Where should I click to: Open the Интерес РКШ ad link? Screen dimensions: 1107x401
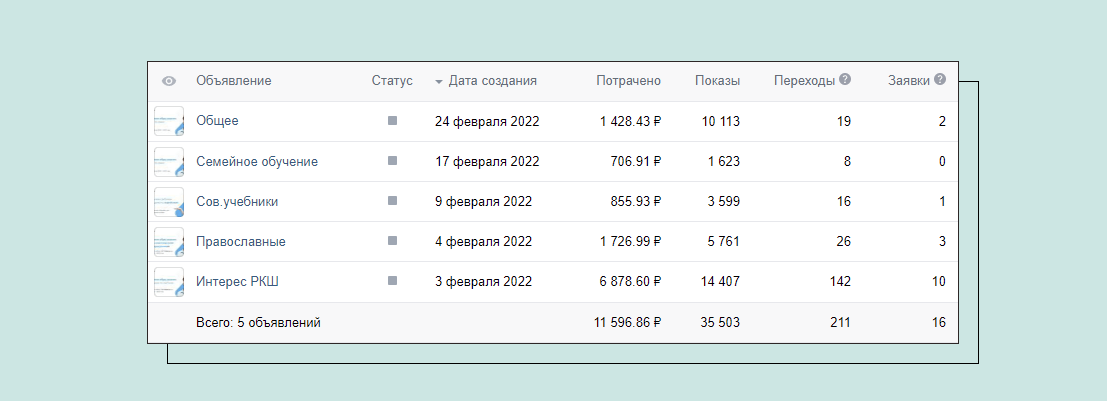click(x=237, y=282)
